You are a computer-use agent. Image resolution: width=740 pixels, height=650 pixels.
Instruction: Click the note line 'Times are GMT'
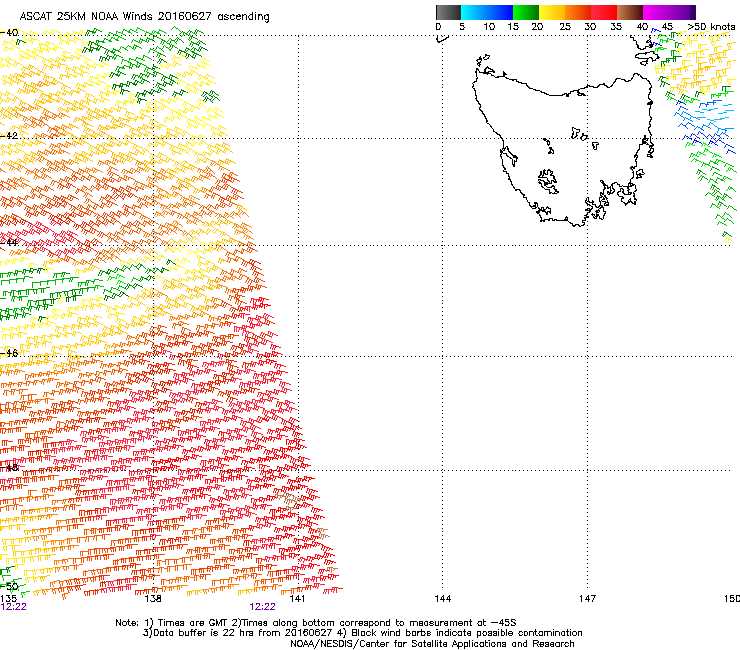(x=192, y=623)
